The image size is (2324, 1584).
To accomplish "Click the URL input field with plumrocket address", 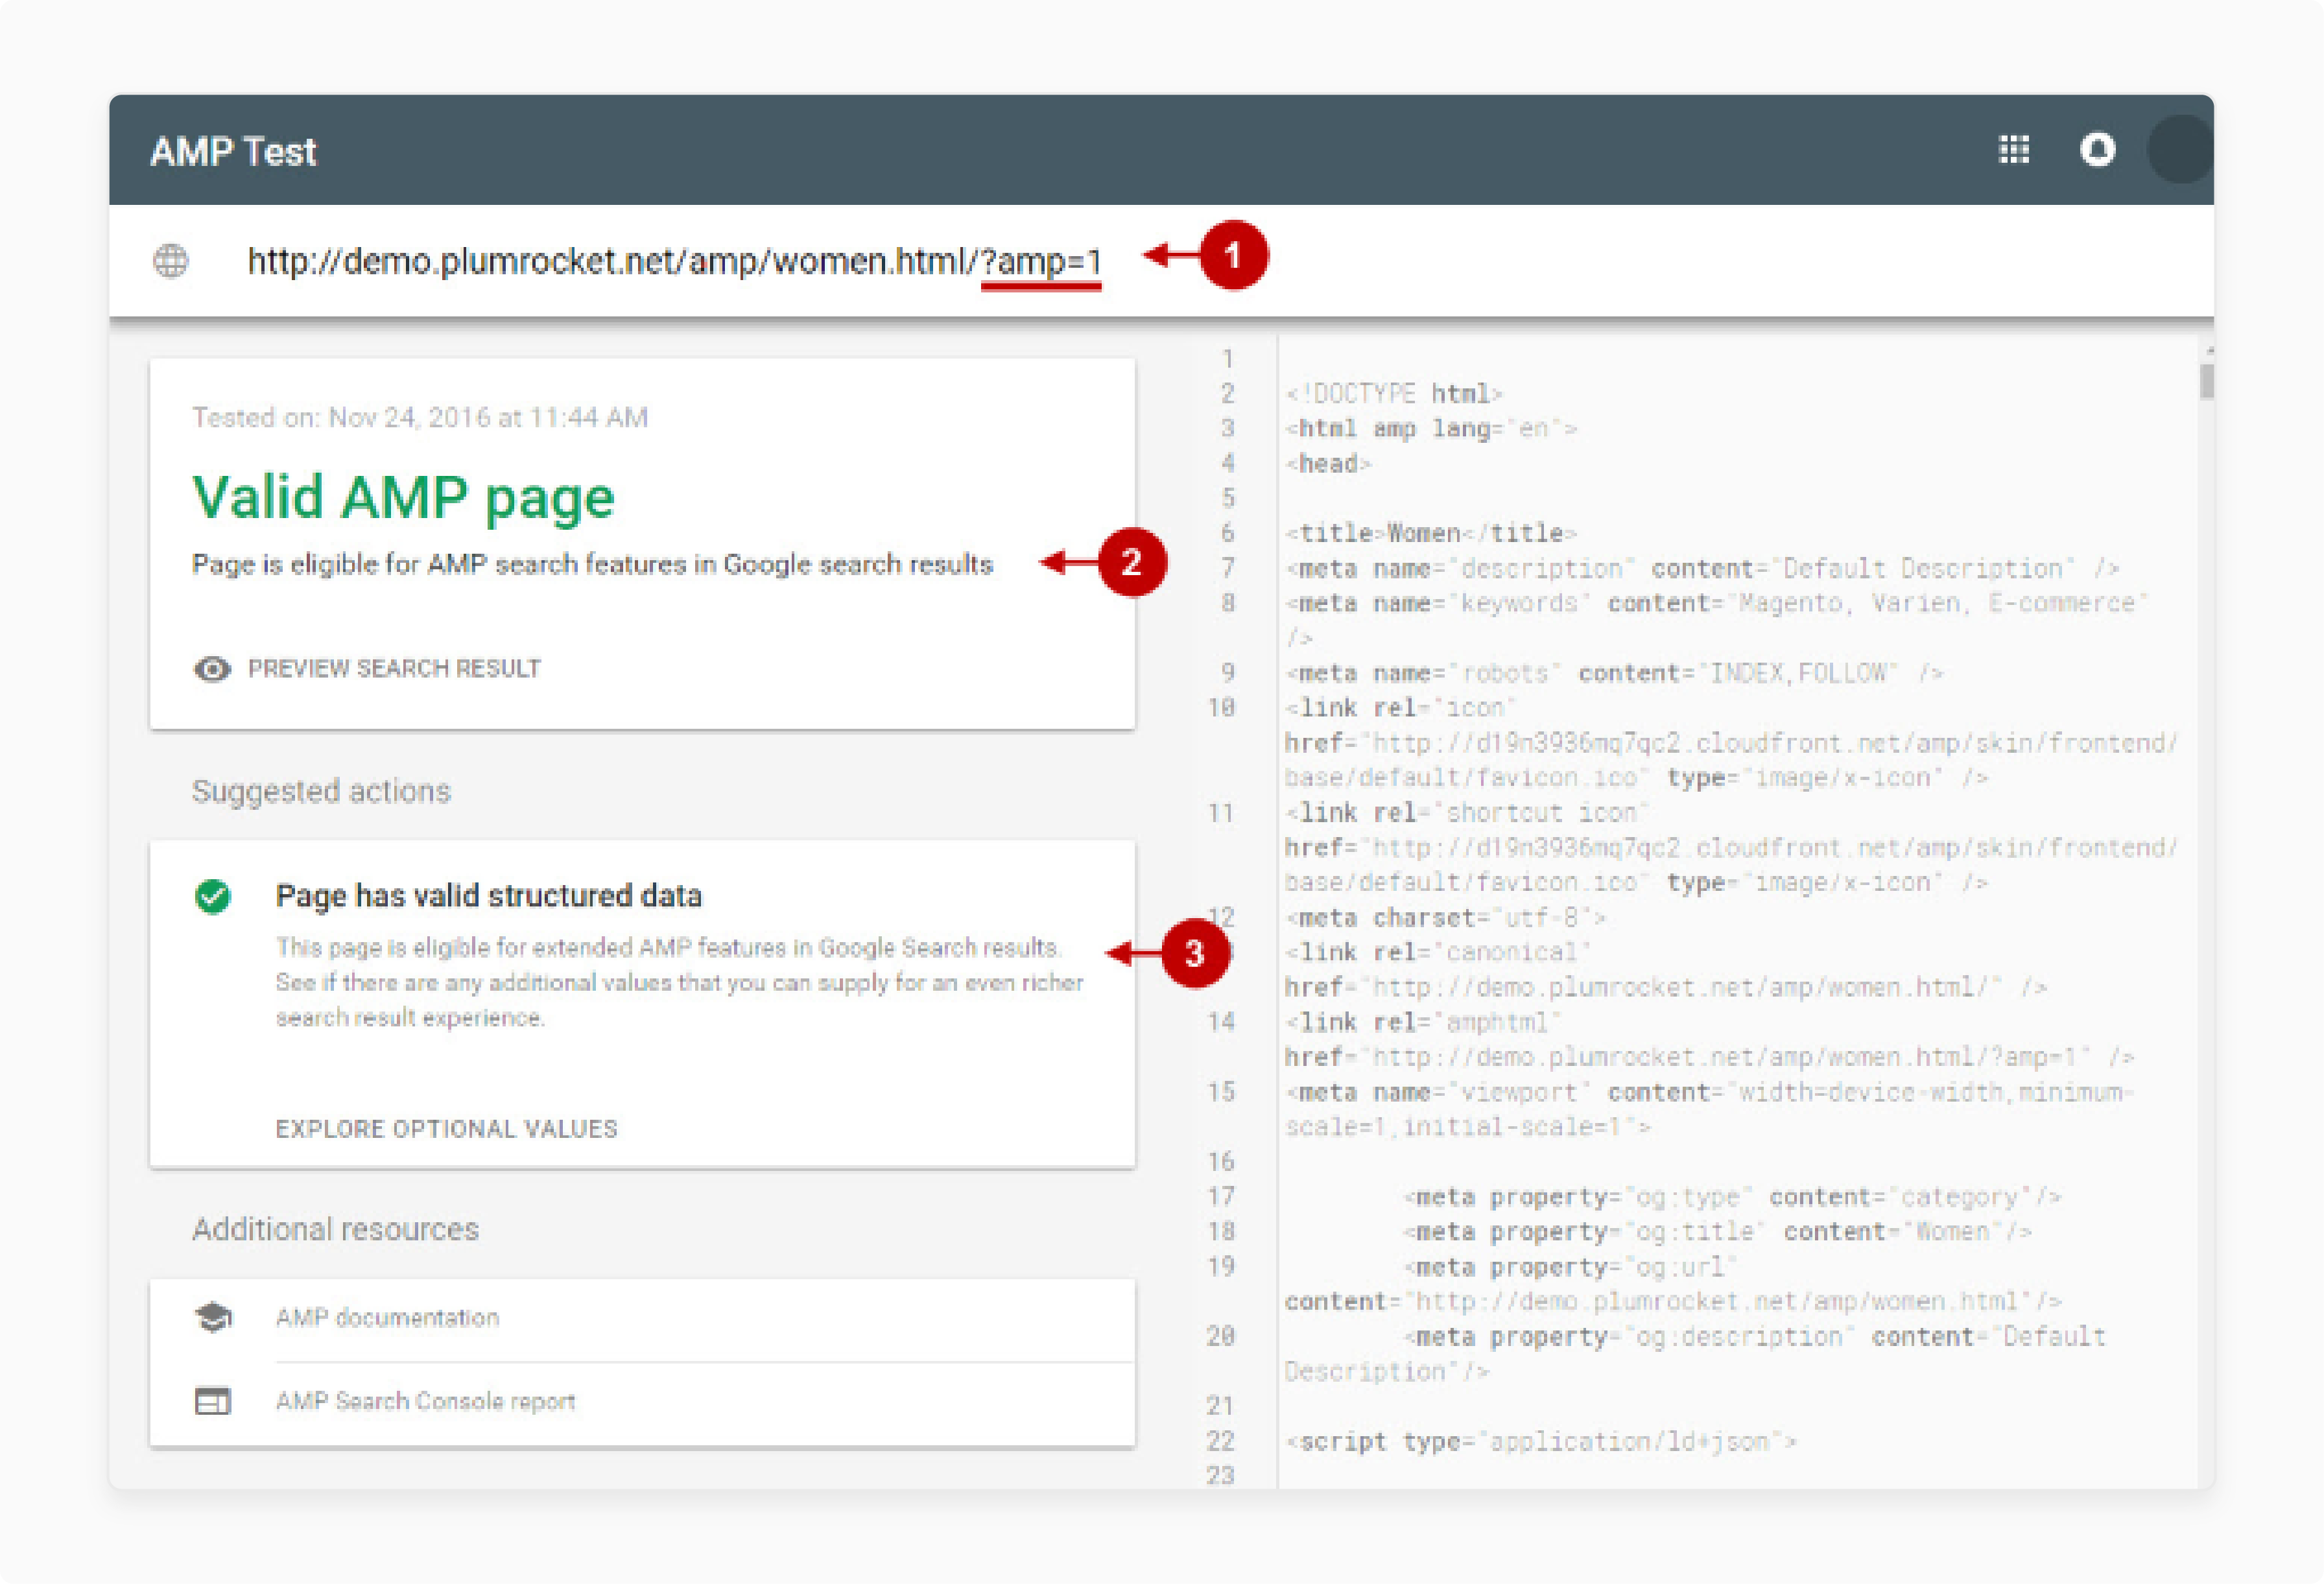I will (674, 261).
